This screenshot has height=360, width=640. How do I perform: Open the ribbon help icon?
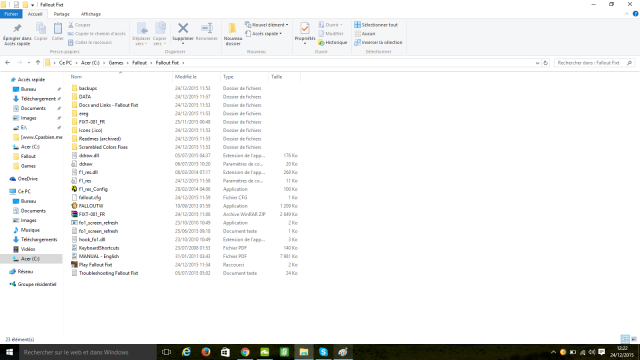[x=636, y=14]
